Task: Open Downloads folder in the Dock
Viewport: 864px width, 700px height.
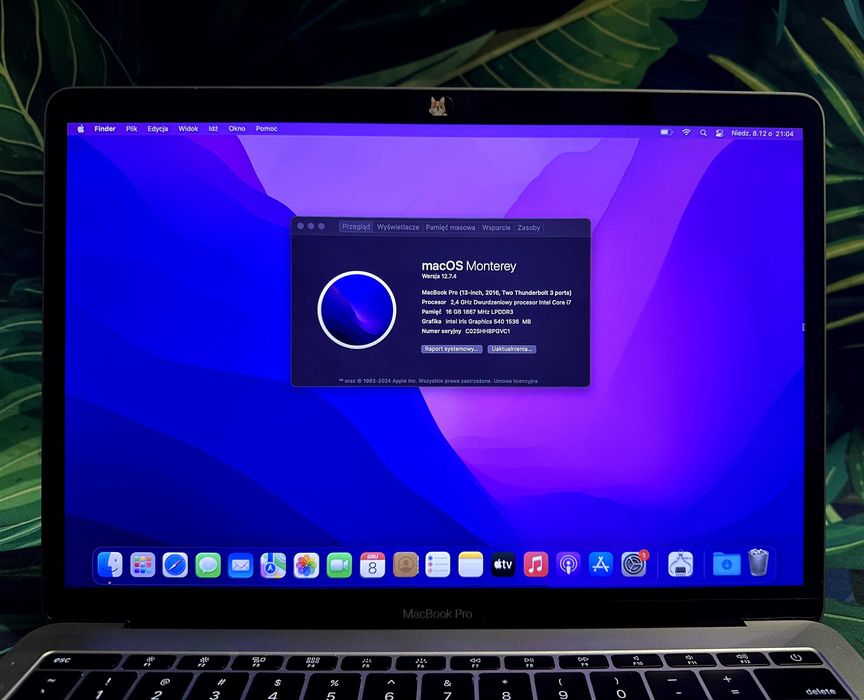Action: tap(726, 564)
